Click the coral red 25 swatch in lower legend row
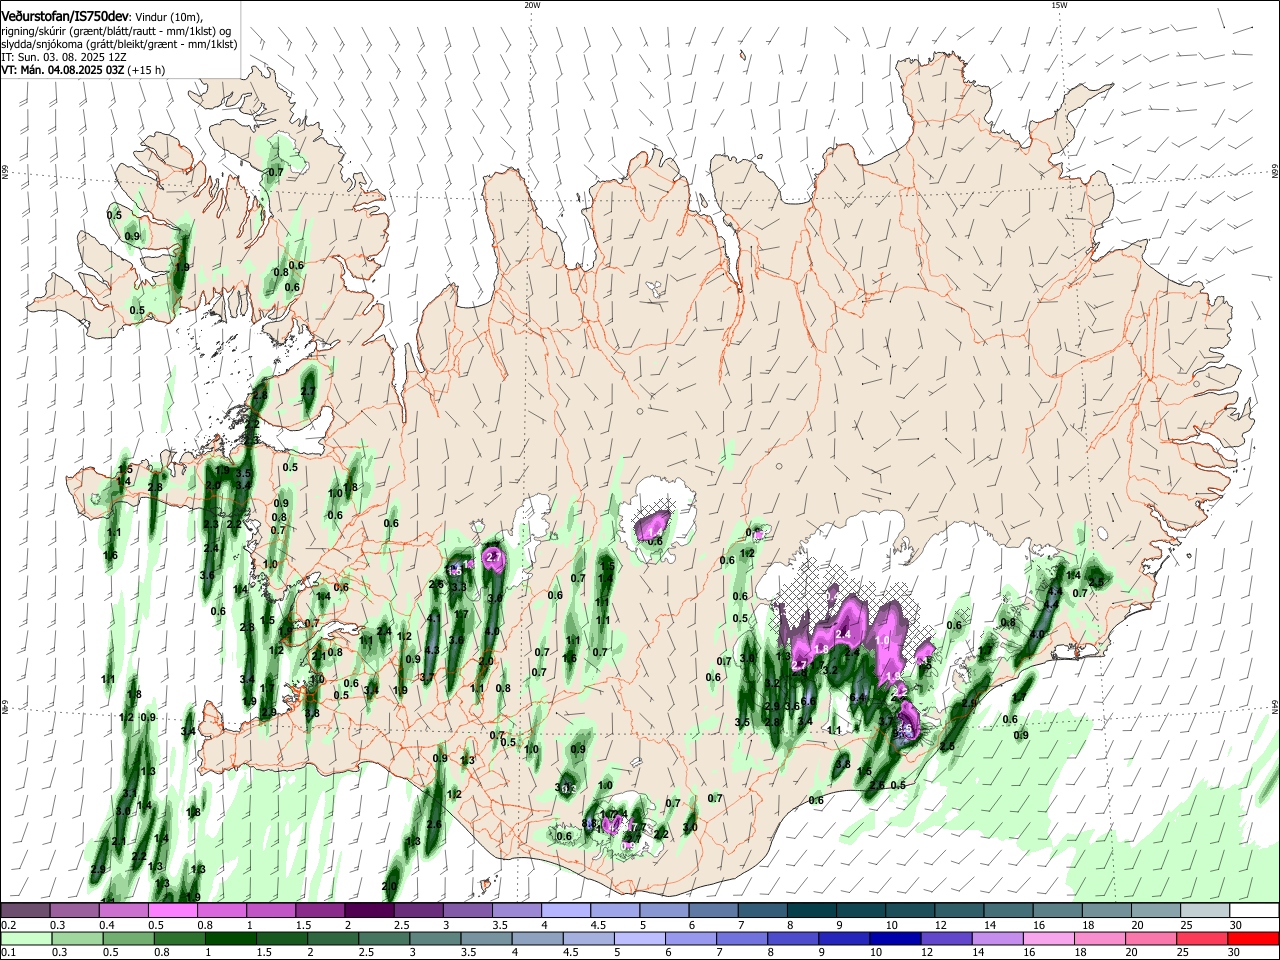Viewport: 1280px width, 960px height. [1204, 939]
